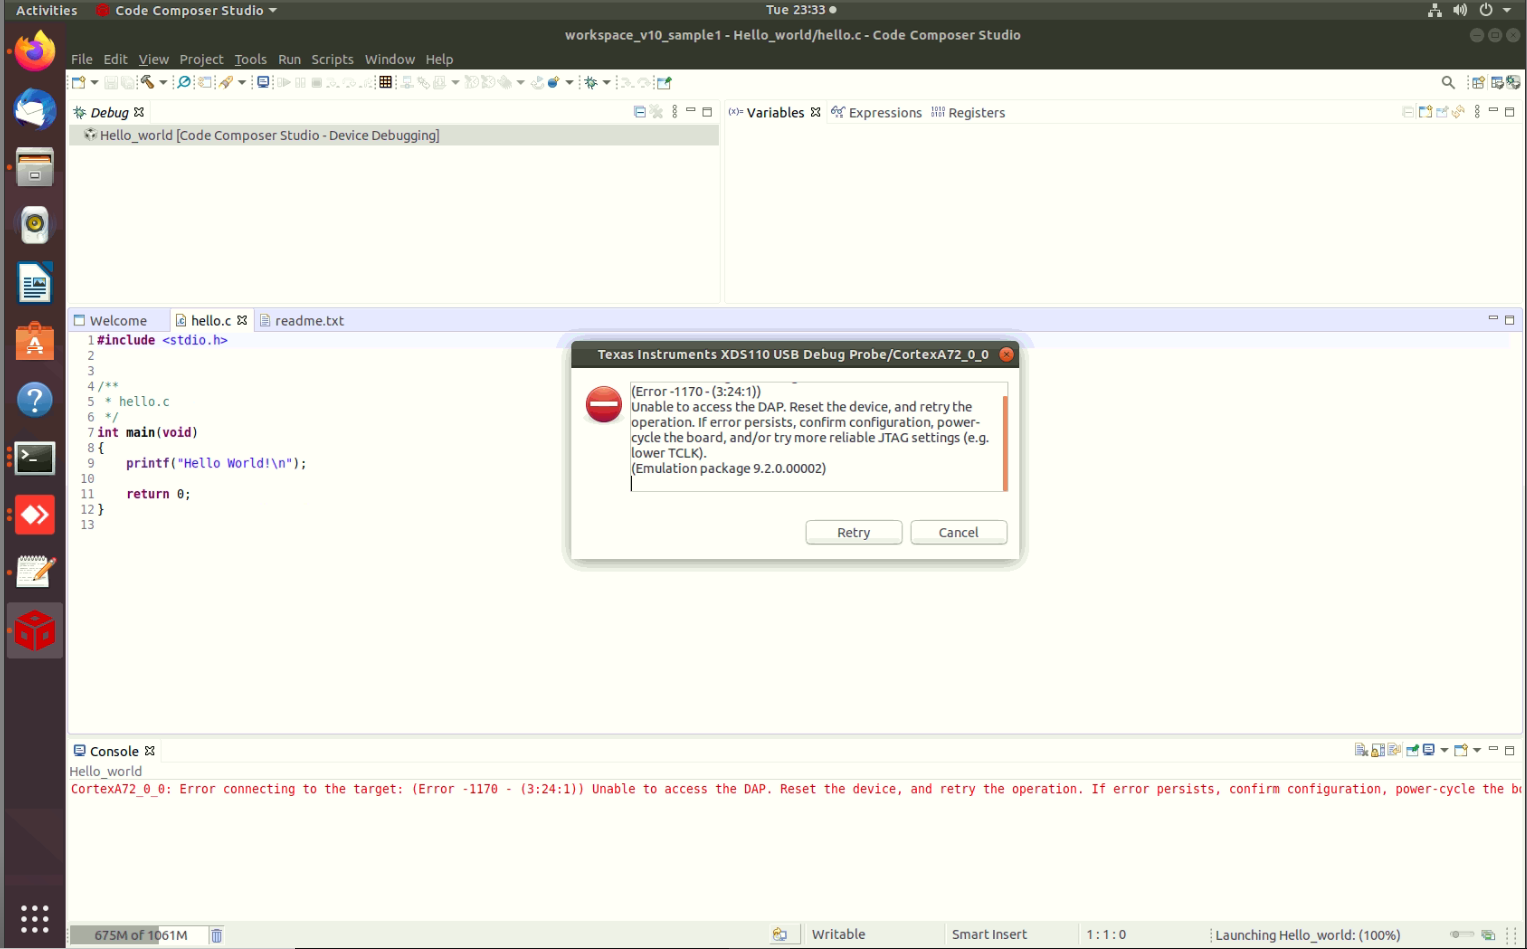This screenshot has width=1527, height=949.
Task: Click the New toolbar icon
Action: click(x=78, y=83)
